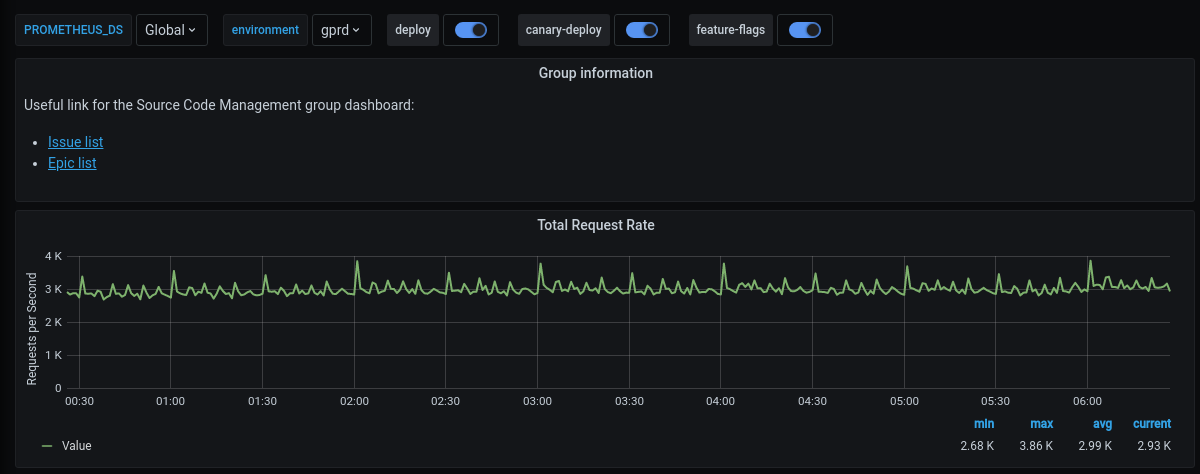This screenshot has height=474, width=1200.
Task: Click the PROMETHEUS_DS variable label
Action: click(73, 30)
